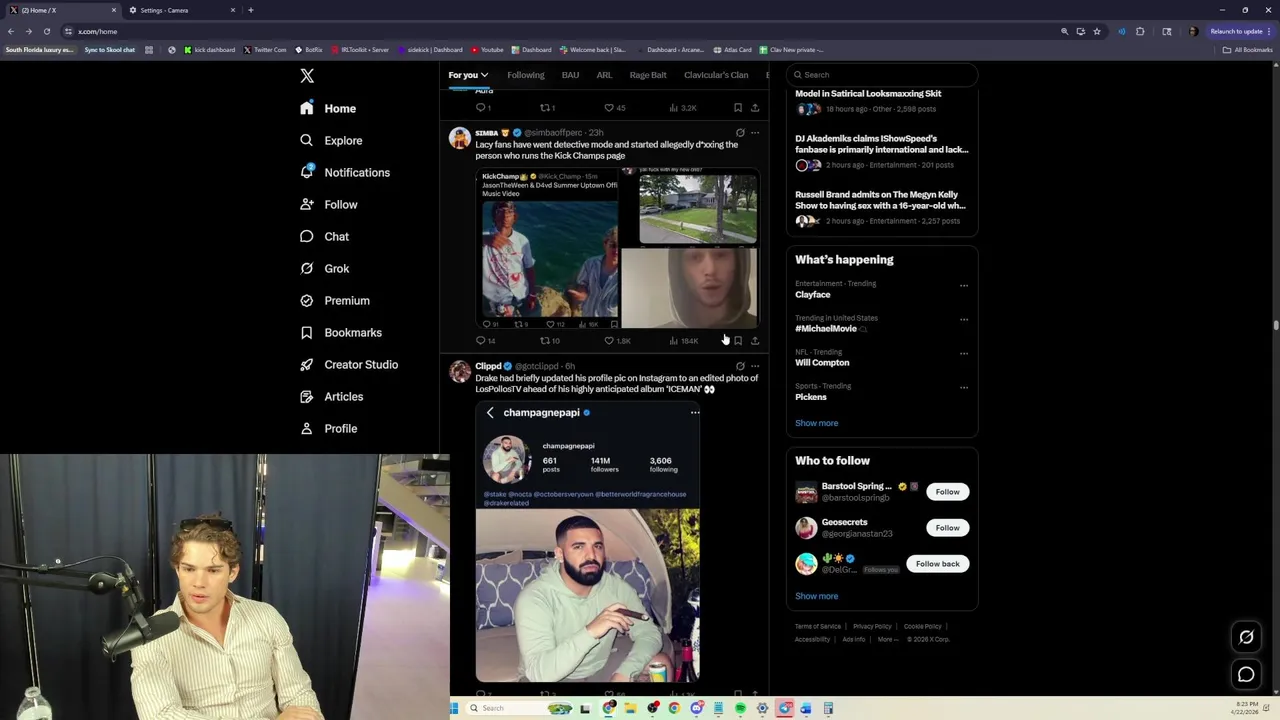Open the Privacy Policy footer link
This screenshot has height=720, width=1280.
872,626
